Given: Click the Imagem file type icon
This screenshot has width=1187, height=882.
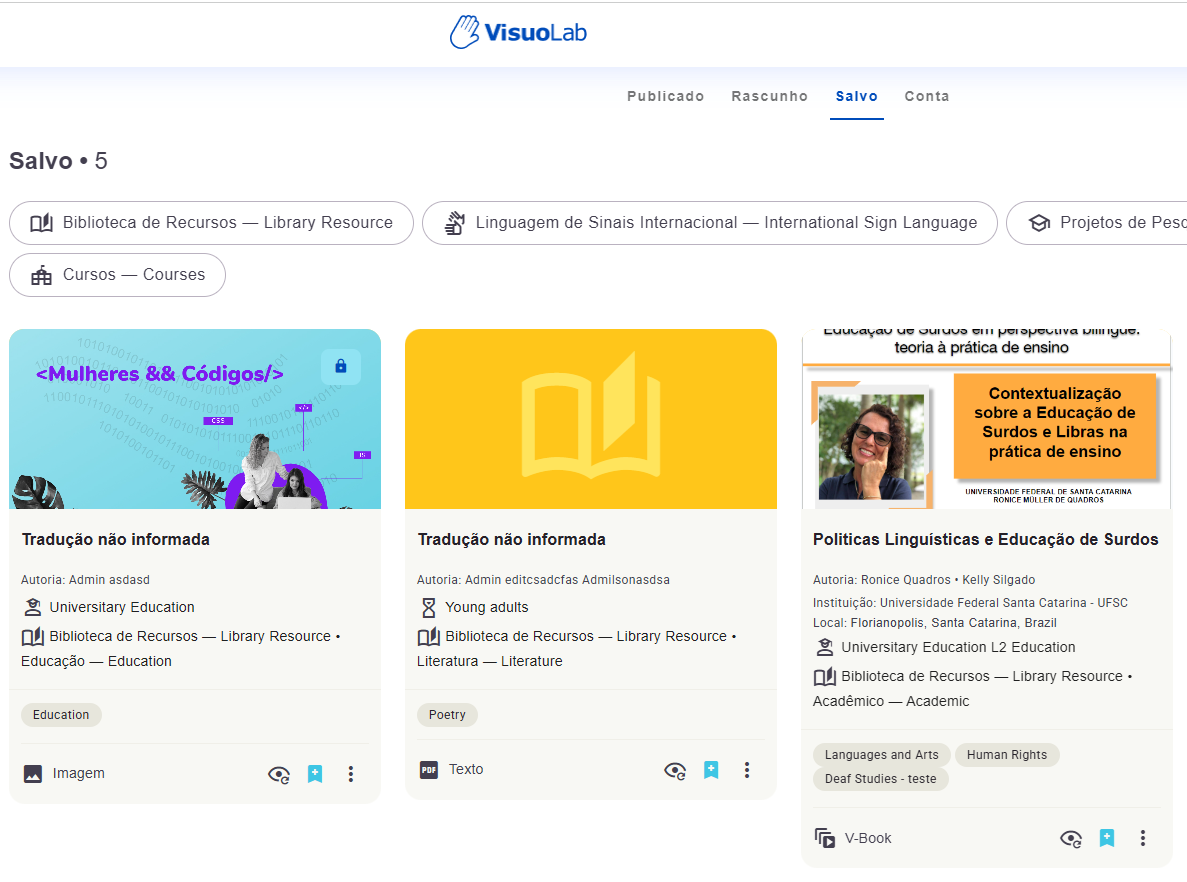Looking at the screenshot, I should tap(33, 774).
